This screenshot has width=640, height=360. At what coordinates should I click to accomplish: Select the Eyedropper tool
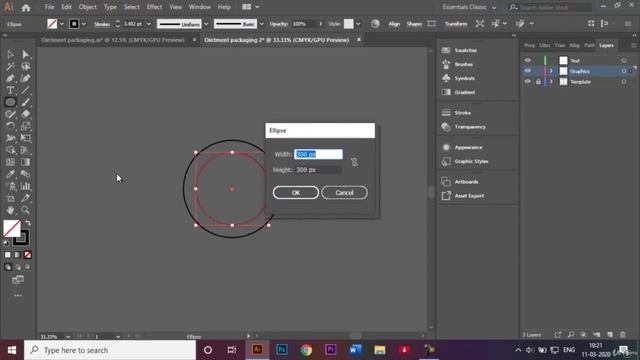click(10, 174)
